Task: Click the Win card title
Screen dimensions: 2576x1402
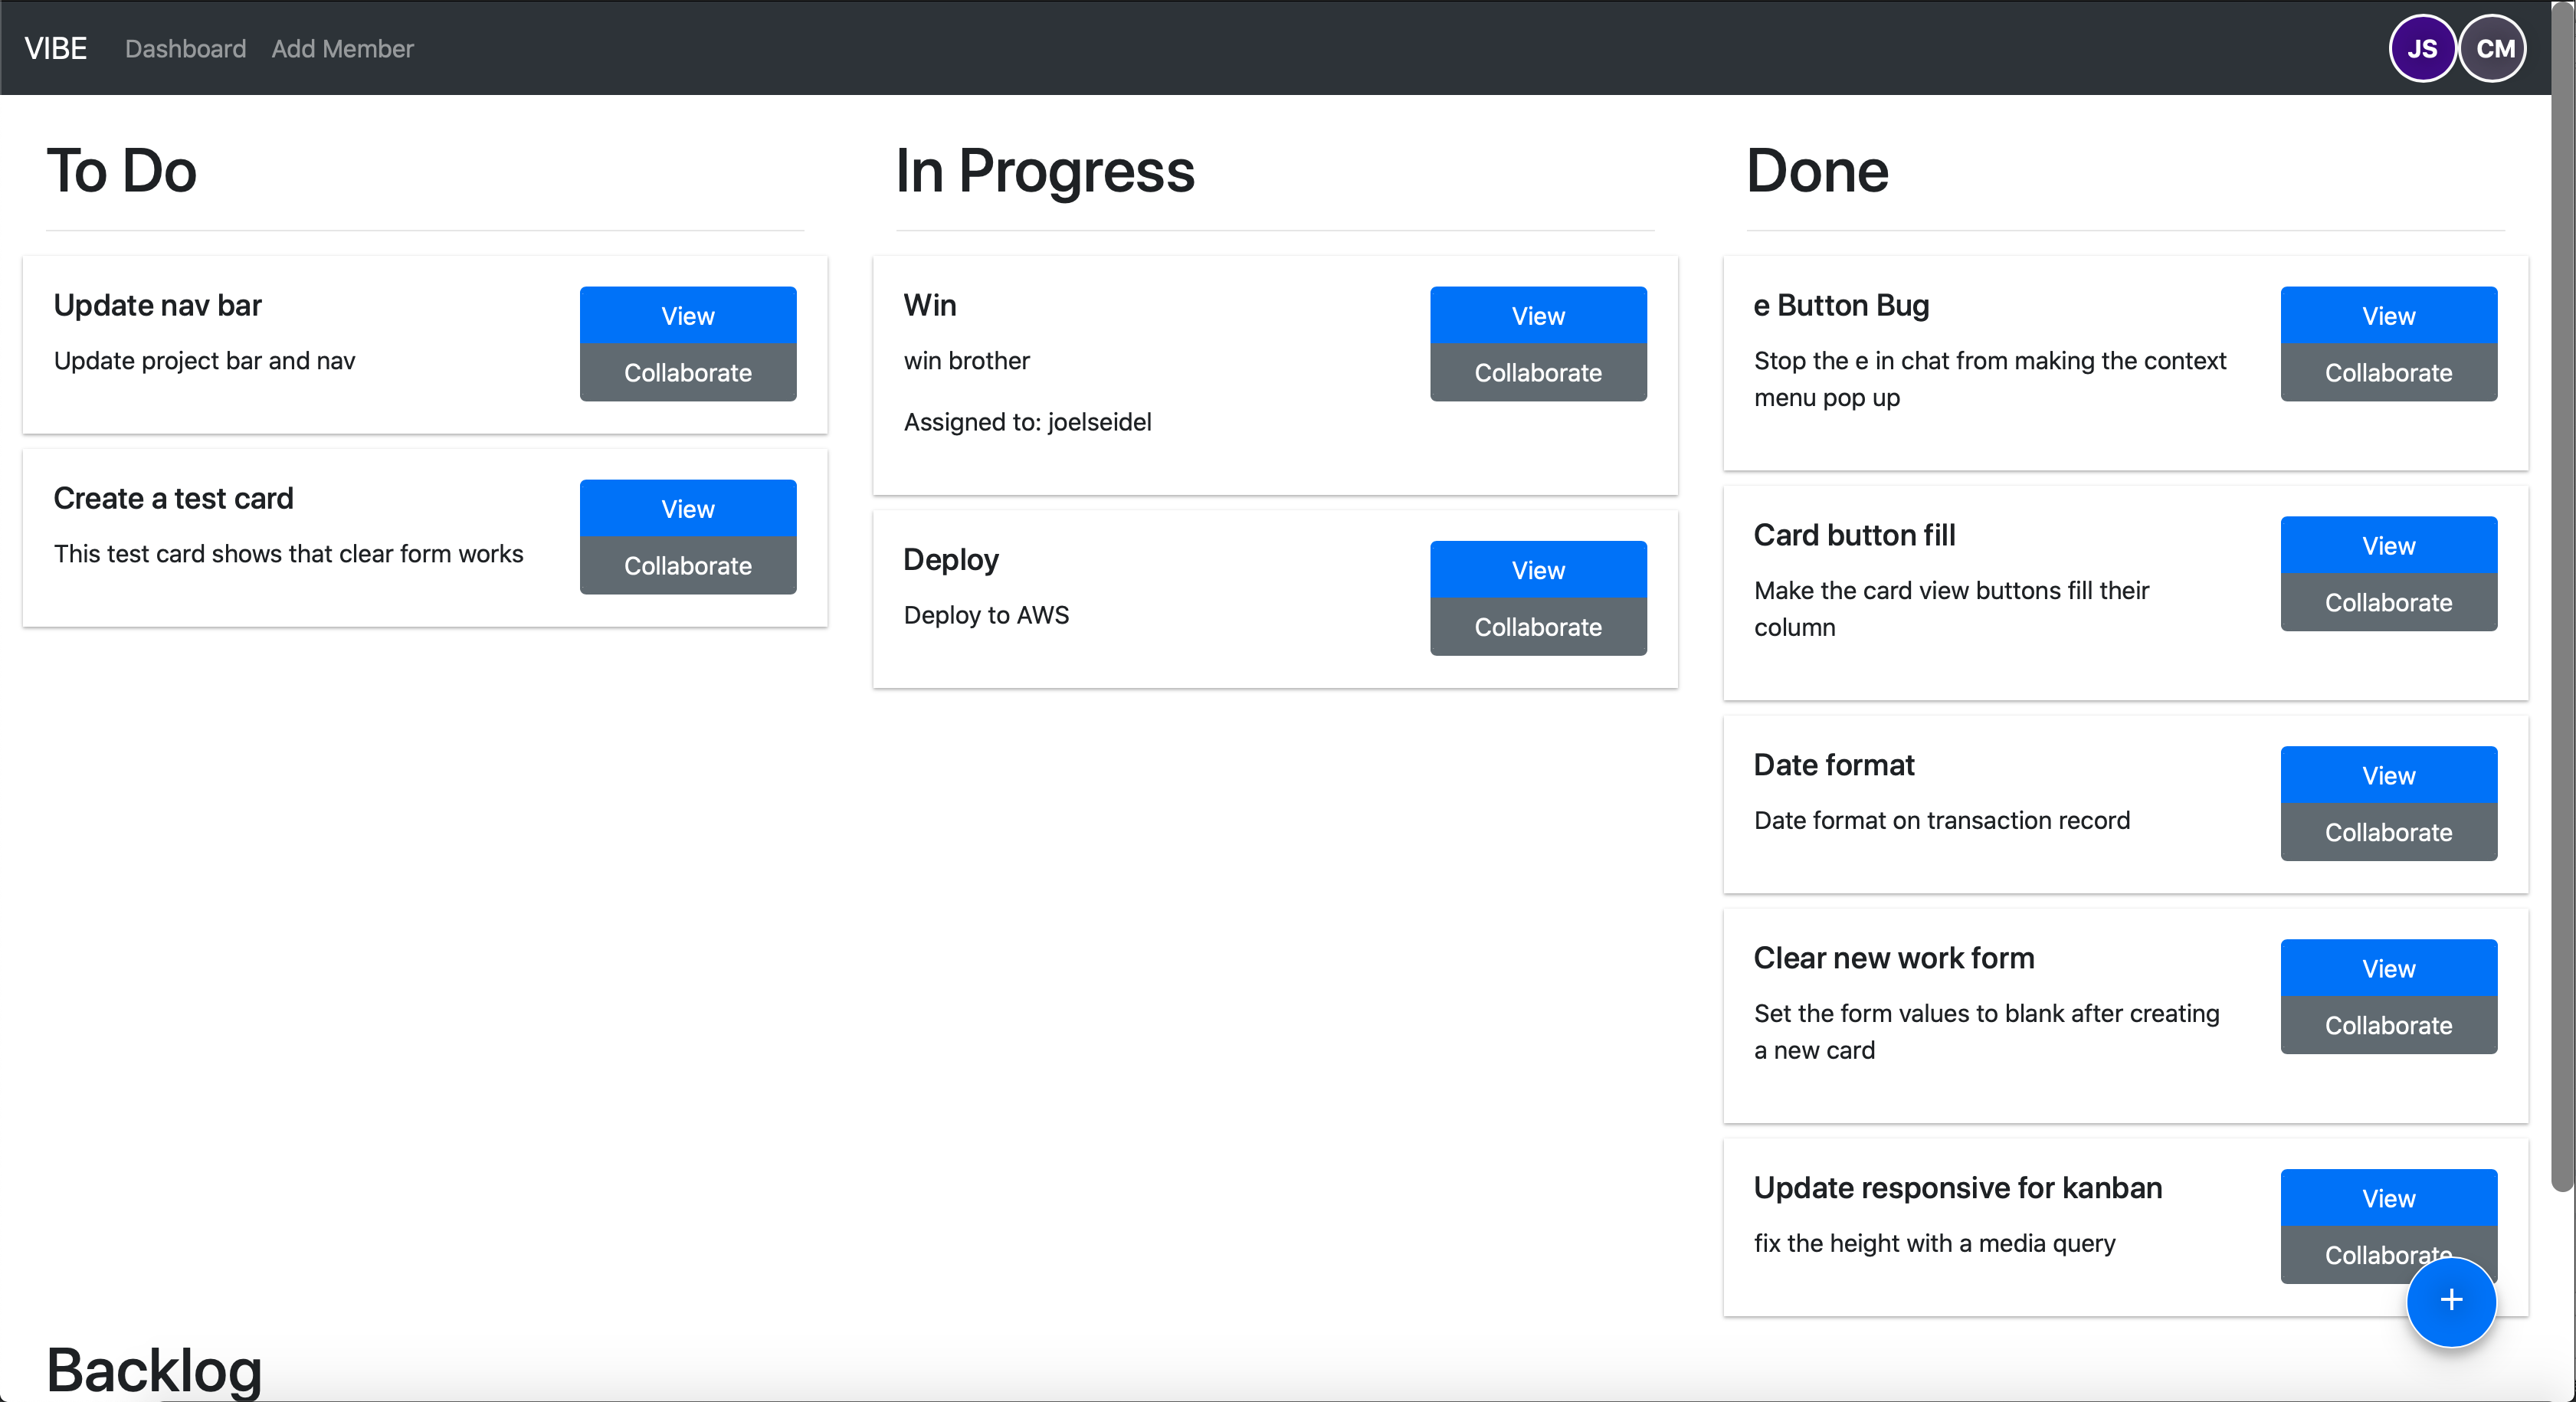Action: tap(930, 305)
